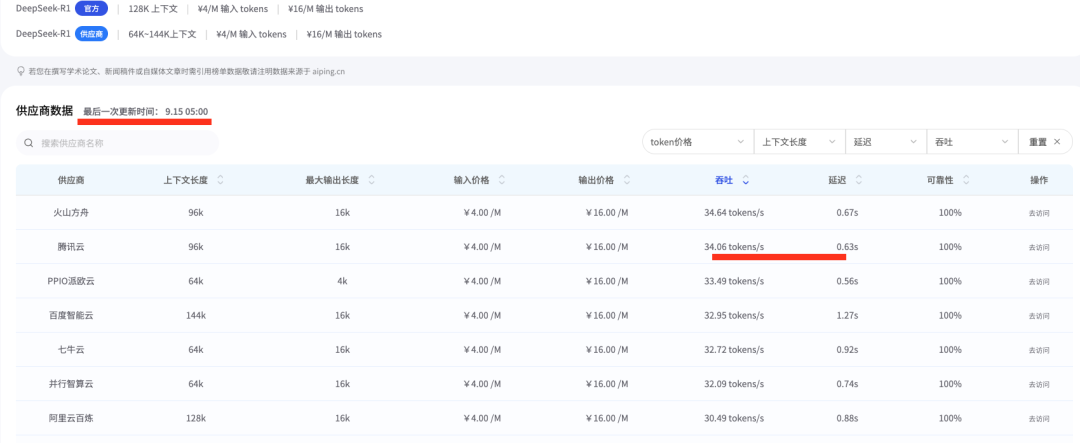Open the 吞吐 filter dropdown
This screenshot has width=1080, height=443.
coord(972,142)
